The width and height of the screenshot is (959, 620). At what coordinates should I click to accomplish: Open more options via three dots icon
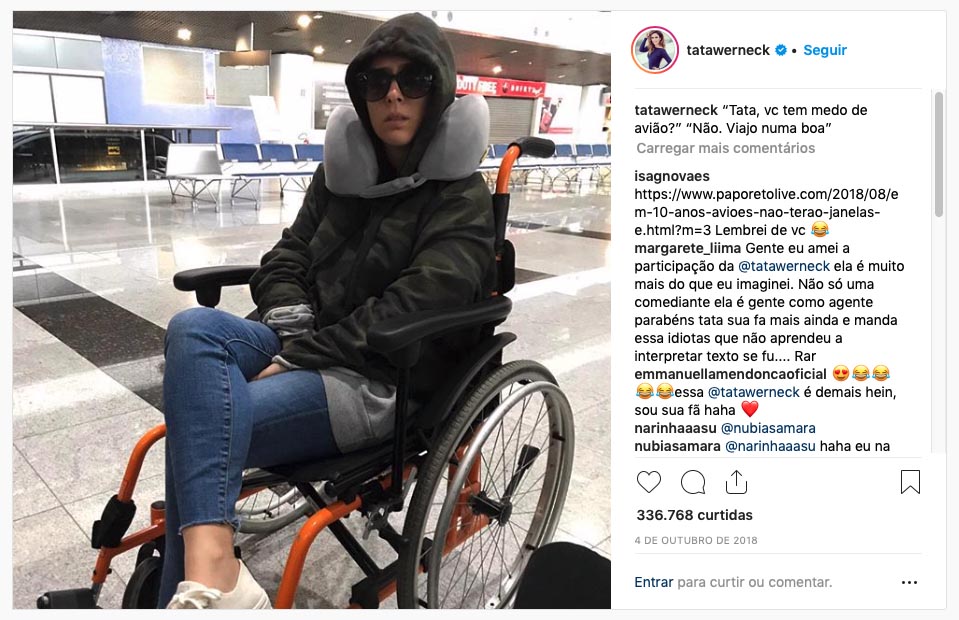point(909,583)
